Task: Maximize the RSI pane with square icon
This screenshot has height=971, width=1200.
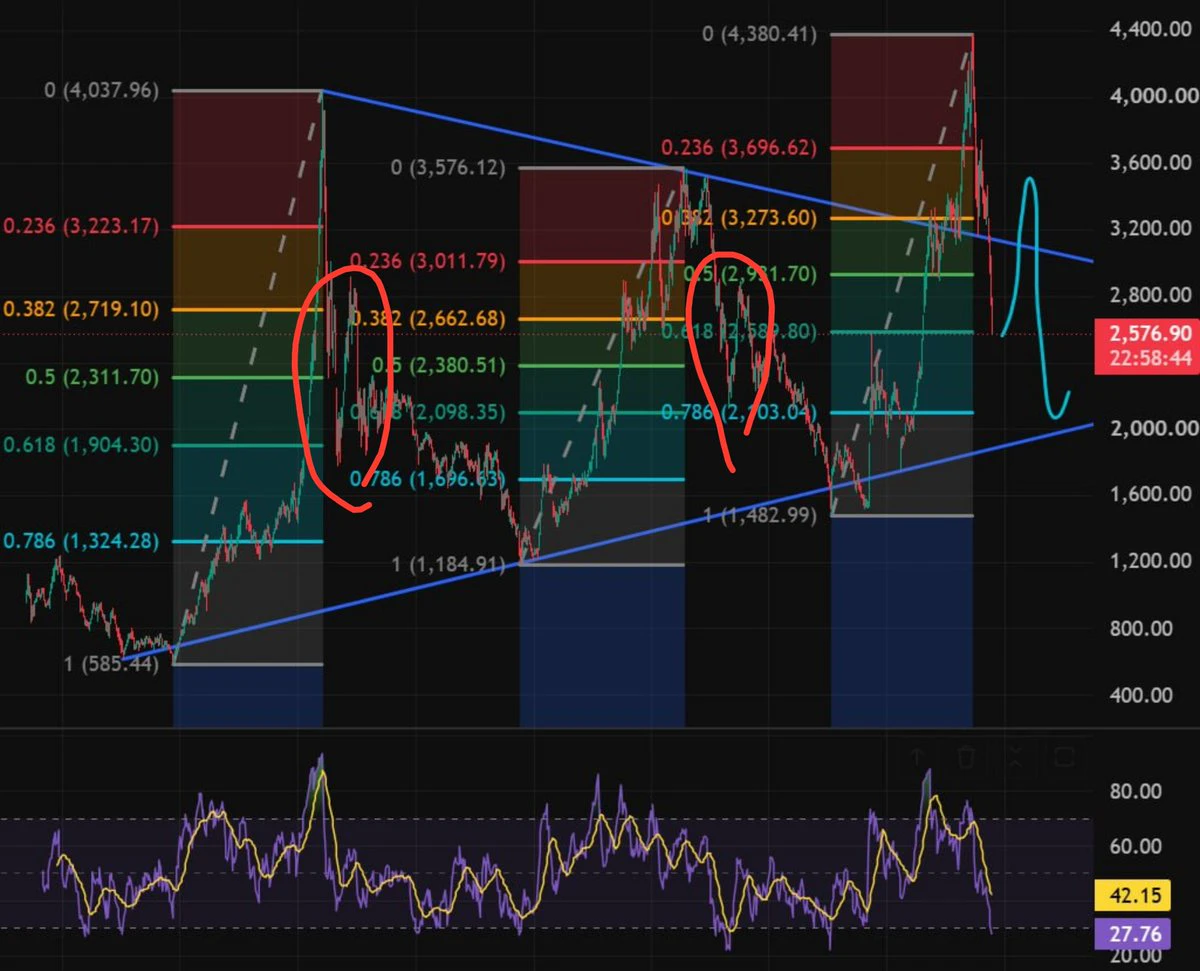Action: point(1063,756)
